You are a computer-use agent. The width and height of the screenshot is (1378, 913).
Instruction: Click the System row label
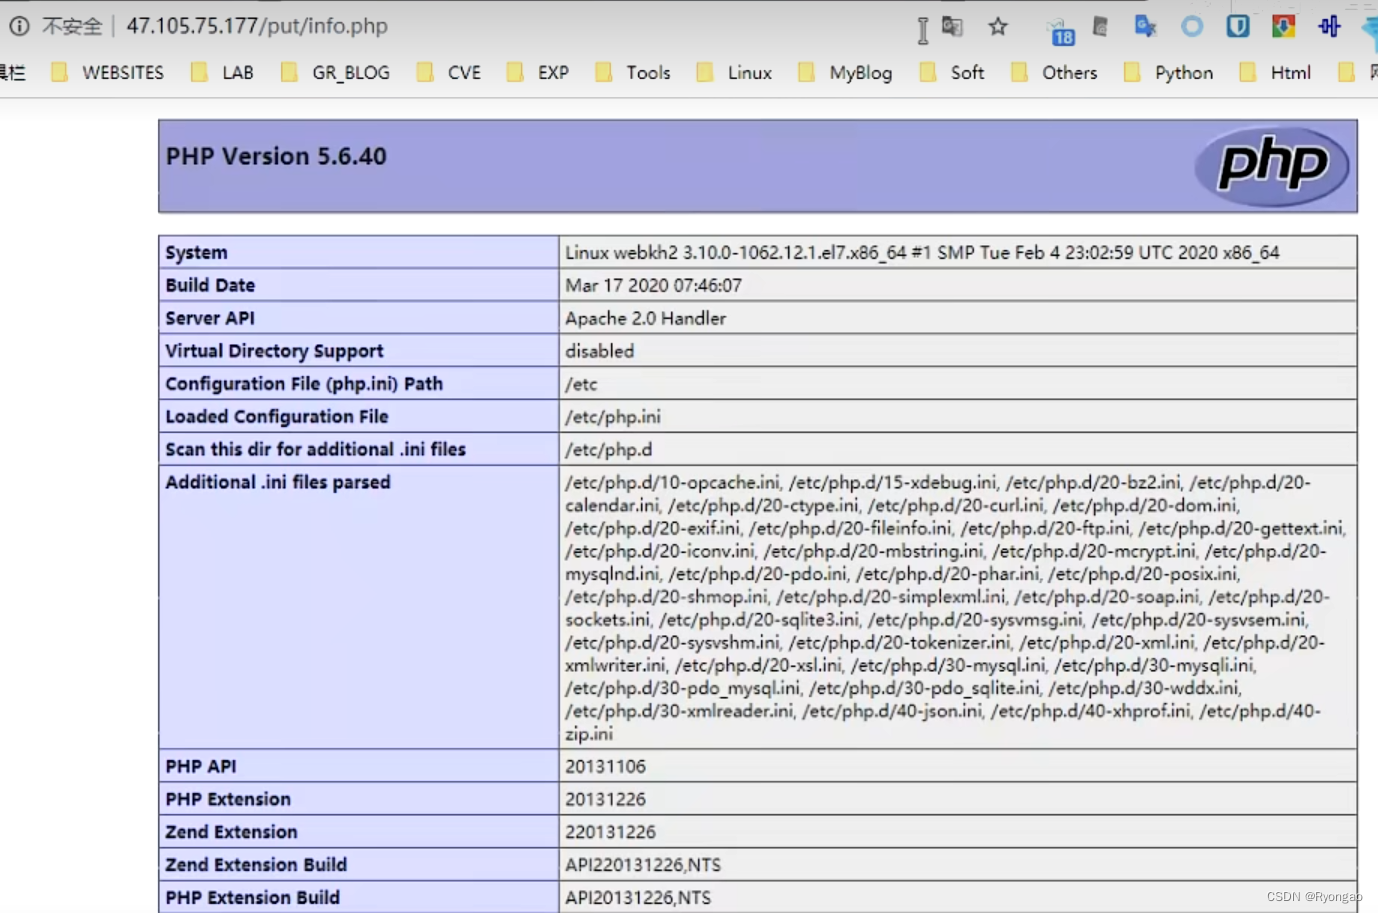click(x=197, y=252)
